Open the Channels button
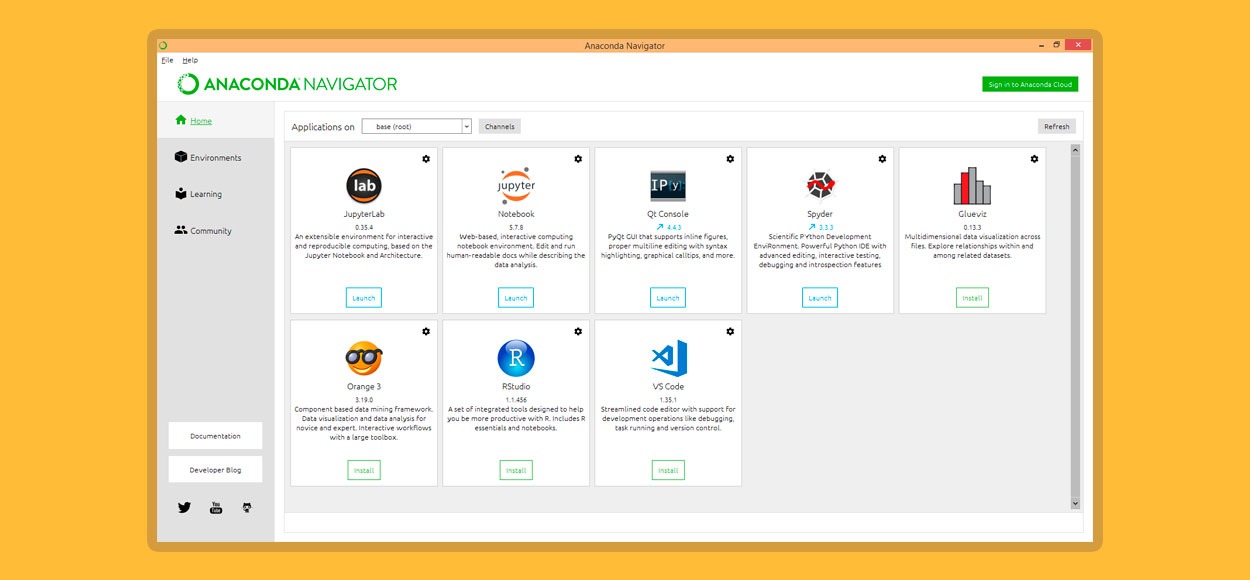The height and width of the screenshot is (580, 1250). click(x=500, y=126)
